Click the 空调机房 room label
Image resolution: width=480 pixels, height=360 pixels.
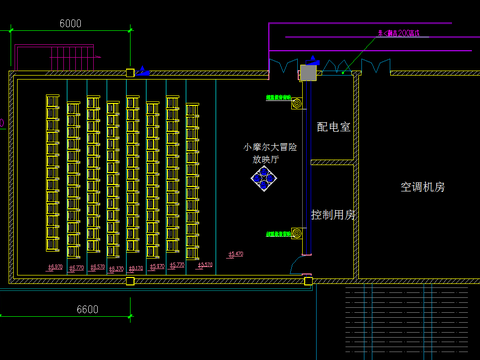[423, 187]
